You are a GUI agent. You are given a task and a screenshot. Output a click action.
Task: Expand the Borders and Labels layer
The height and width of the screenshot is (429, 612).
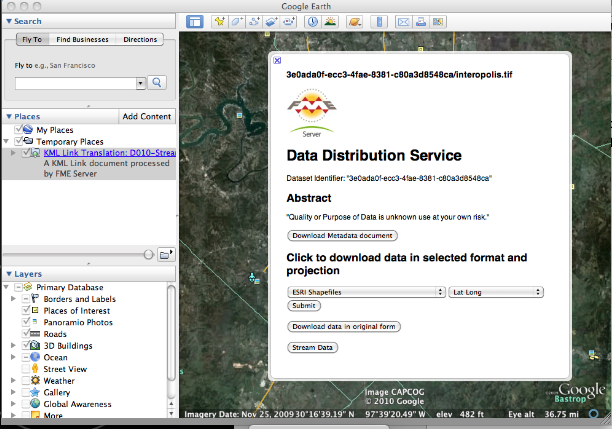click(13, 299)
